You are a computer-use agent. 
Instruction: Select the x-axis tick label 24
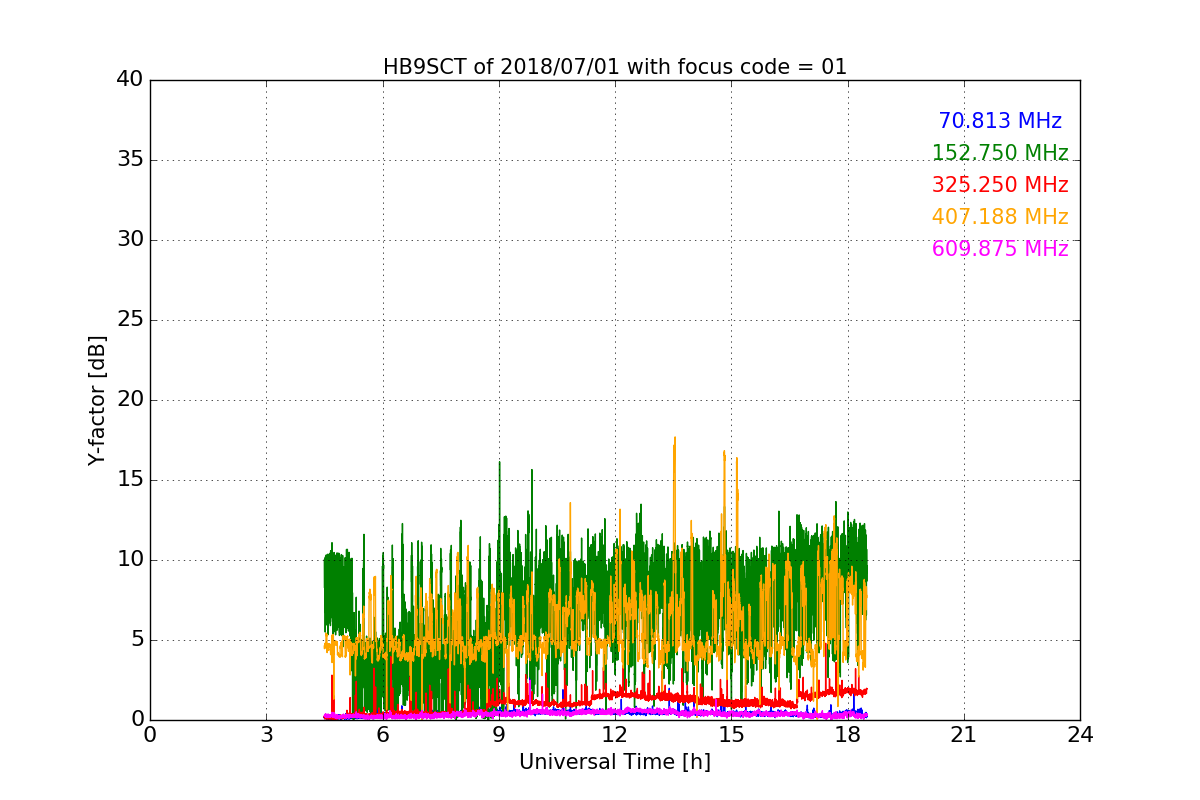tap(1080, 734)
